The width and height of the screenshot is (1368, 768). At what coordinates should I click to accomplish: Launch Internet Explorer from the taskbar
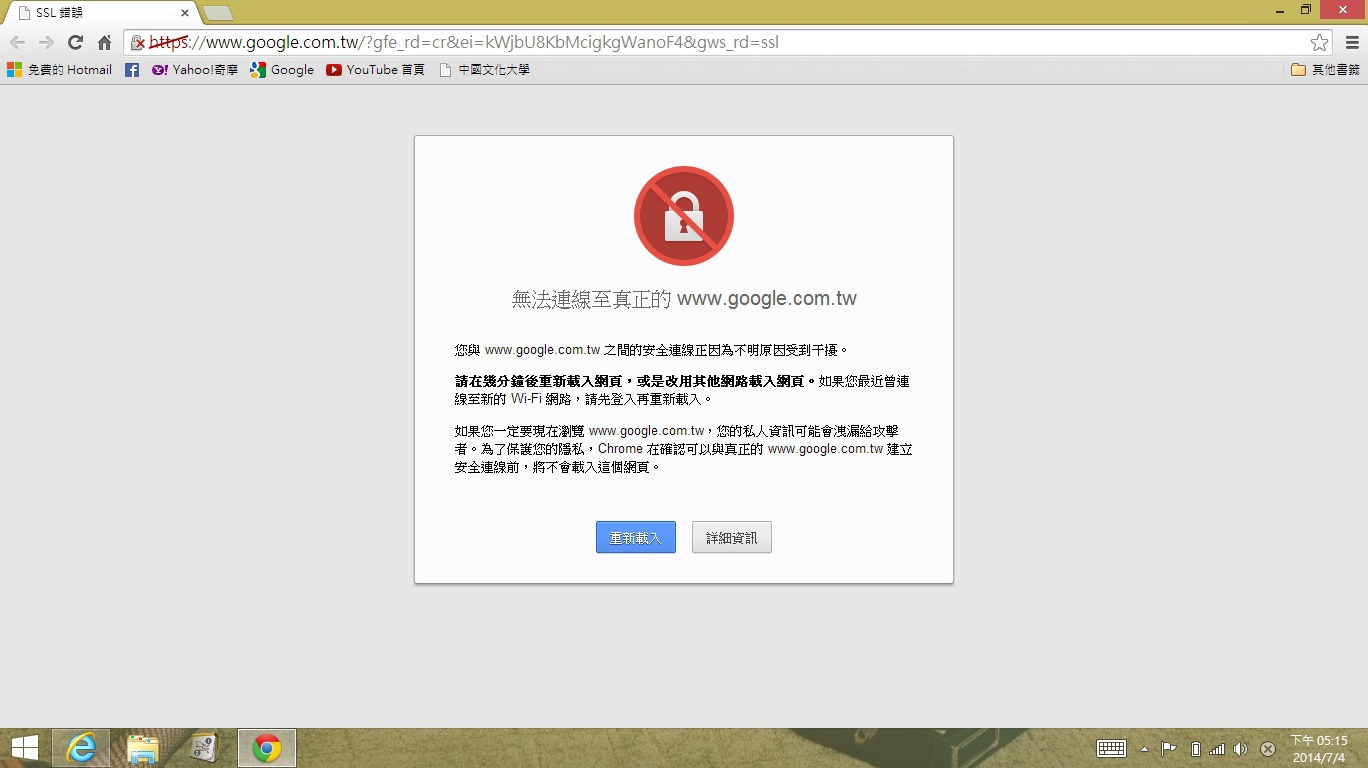coord(81,748)
